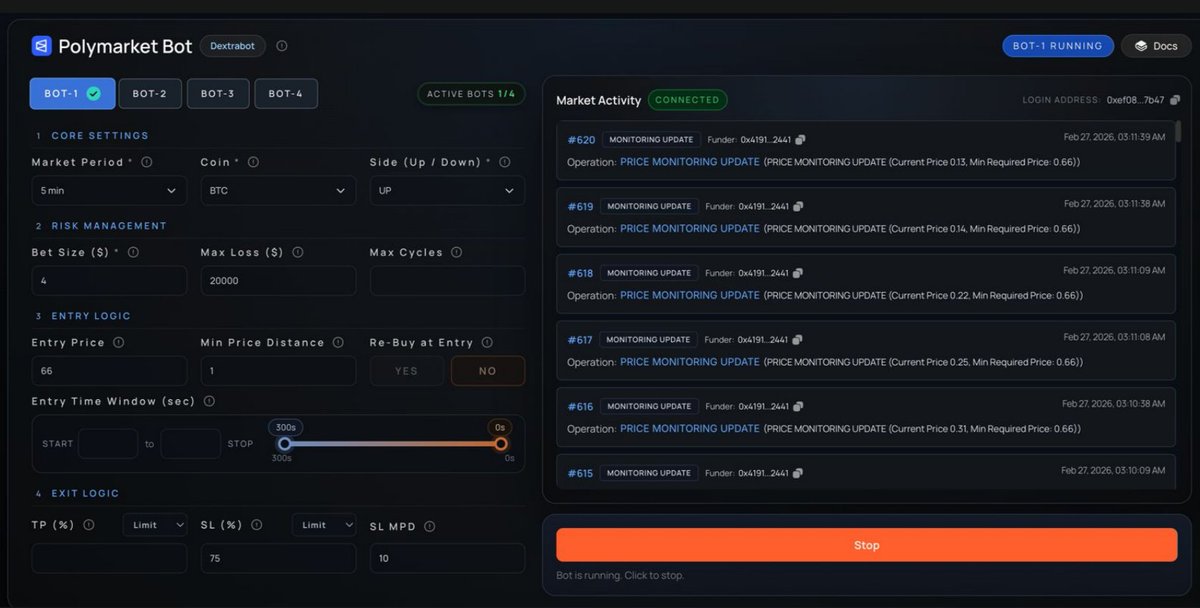The width and height of the screenshot is (1200, 608).
Task: Click the STOP time window input
Action: pyautogui.click(x=191, y=444)
